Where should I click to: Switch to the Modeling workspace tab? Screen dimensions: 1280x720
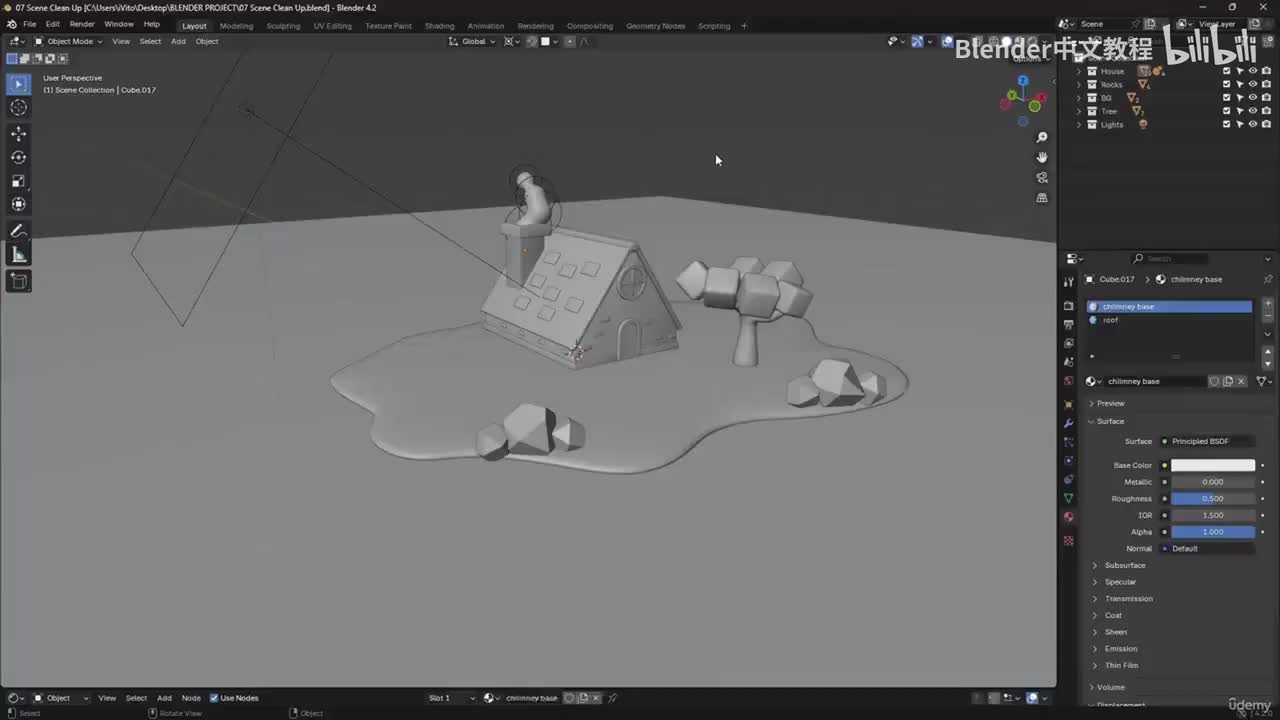(x=236, y=26)
